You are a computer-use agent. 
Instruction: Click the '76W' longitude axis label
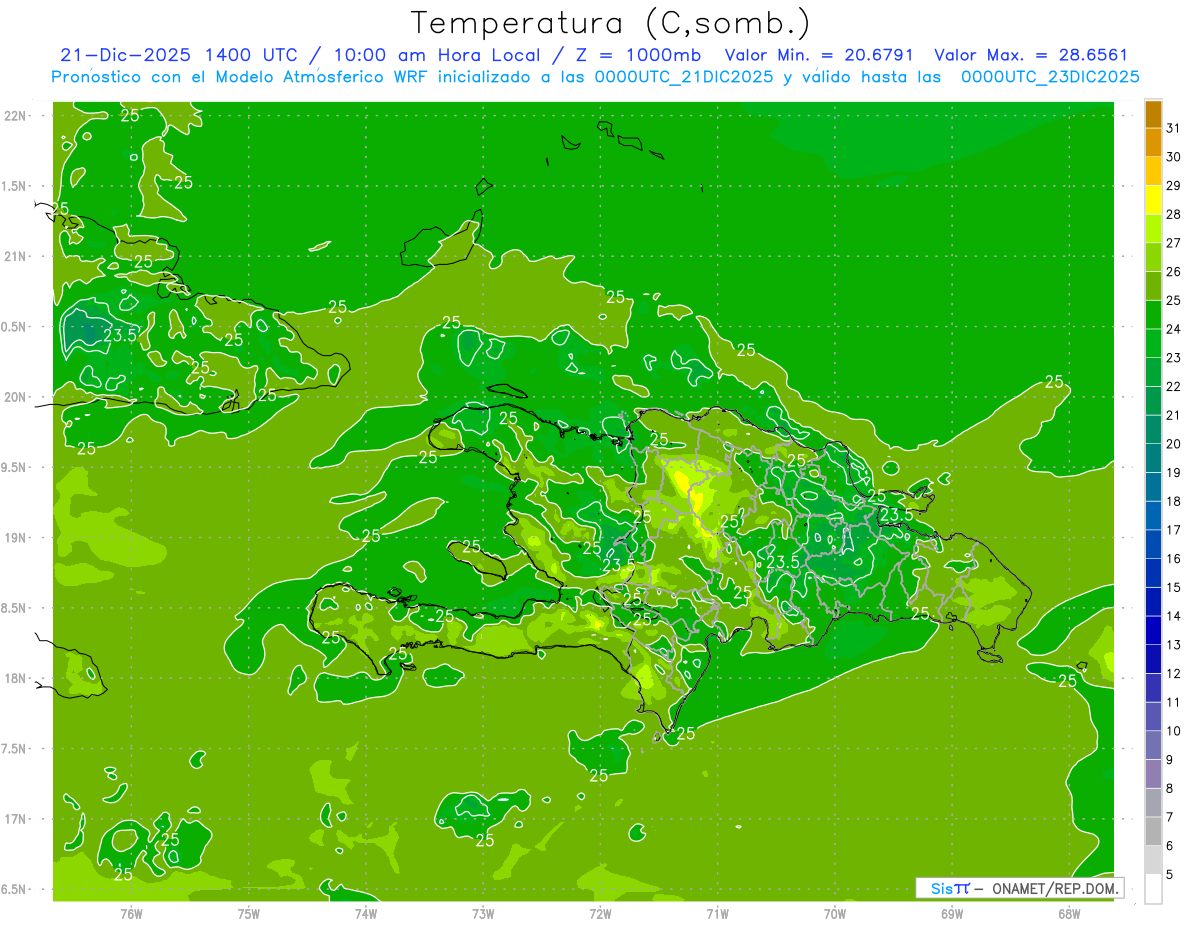(x=132, y=913)
